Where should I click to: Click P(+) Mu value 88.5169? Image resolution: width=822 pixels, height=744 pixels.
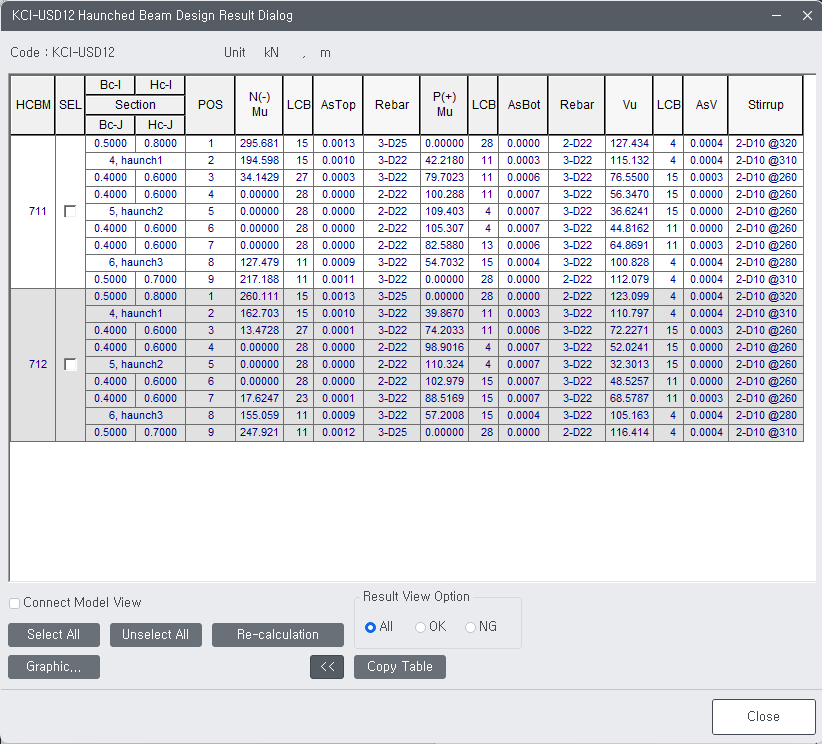[444, 398]
